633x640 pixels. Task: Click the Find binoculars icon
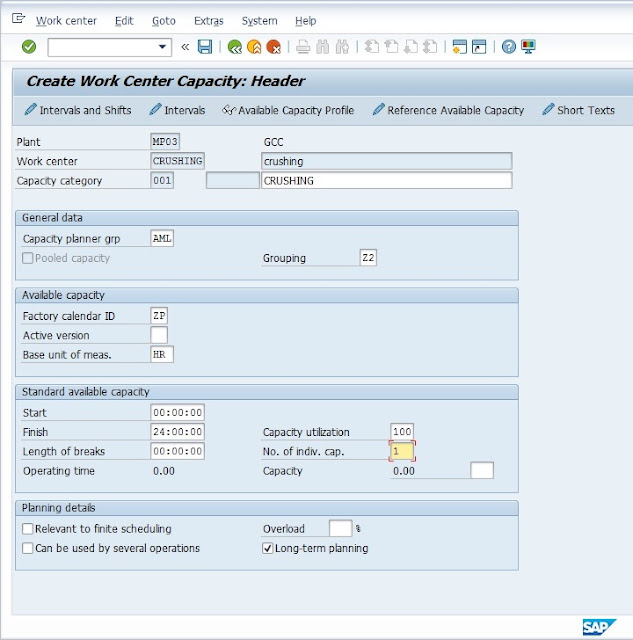pos(322,47)
